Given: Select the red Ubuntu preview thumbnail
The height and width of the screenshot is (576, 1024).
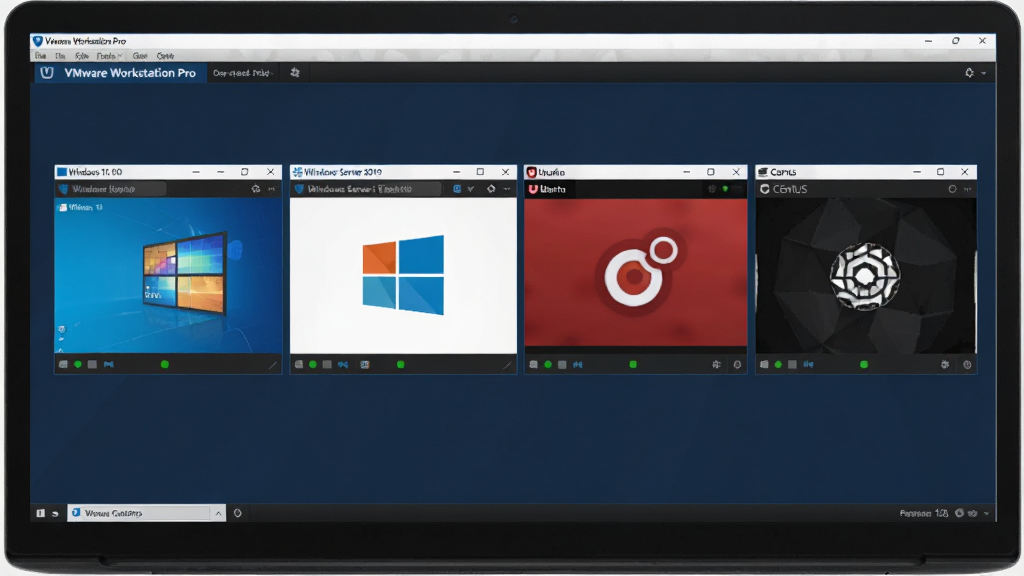Looking at the screenshot, I should click(635, 272).
